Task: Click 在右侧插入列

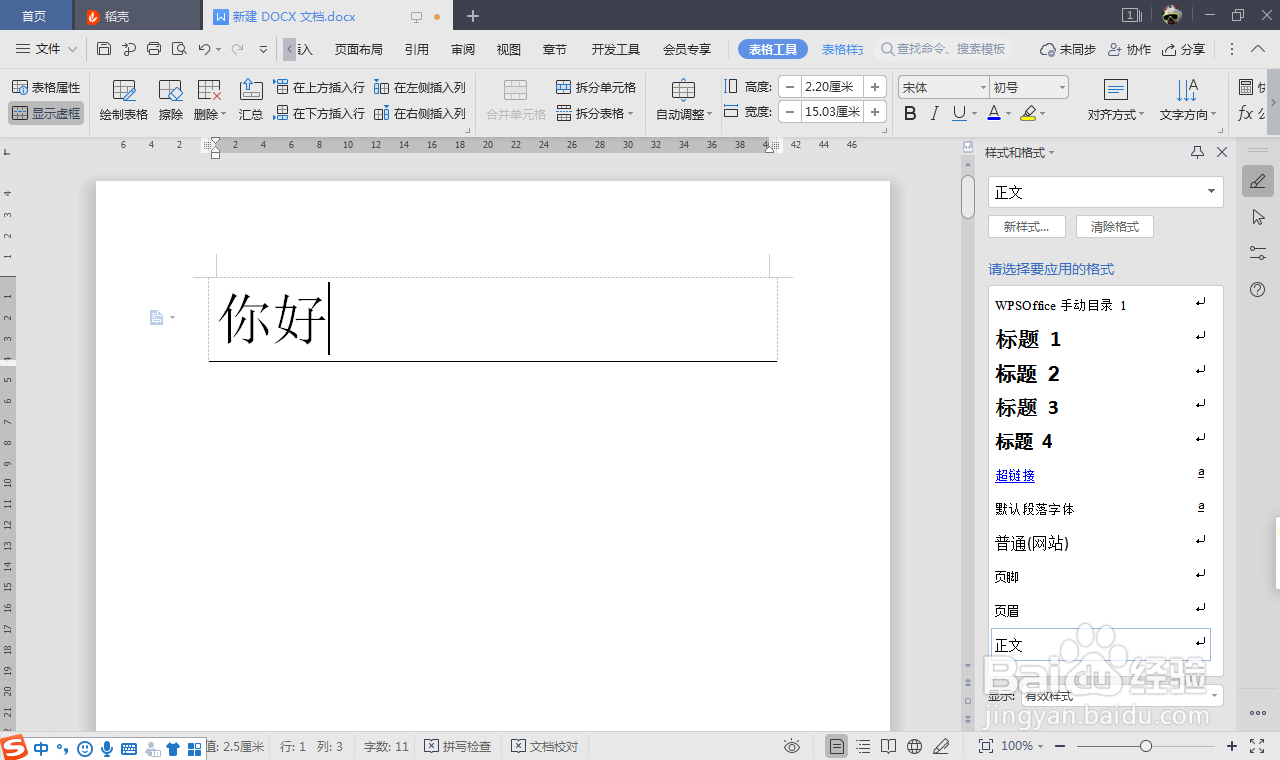Action: click(420, 113)
